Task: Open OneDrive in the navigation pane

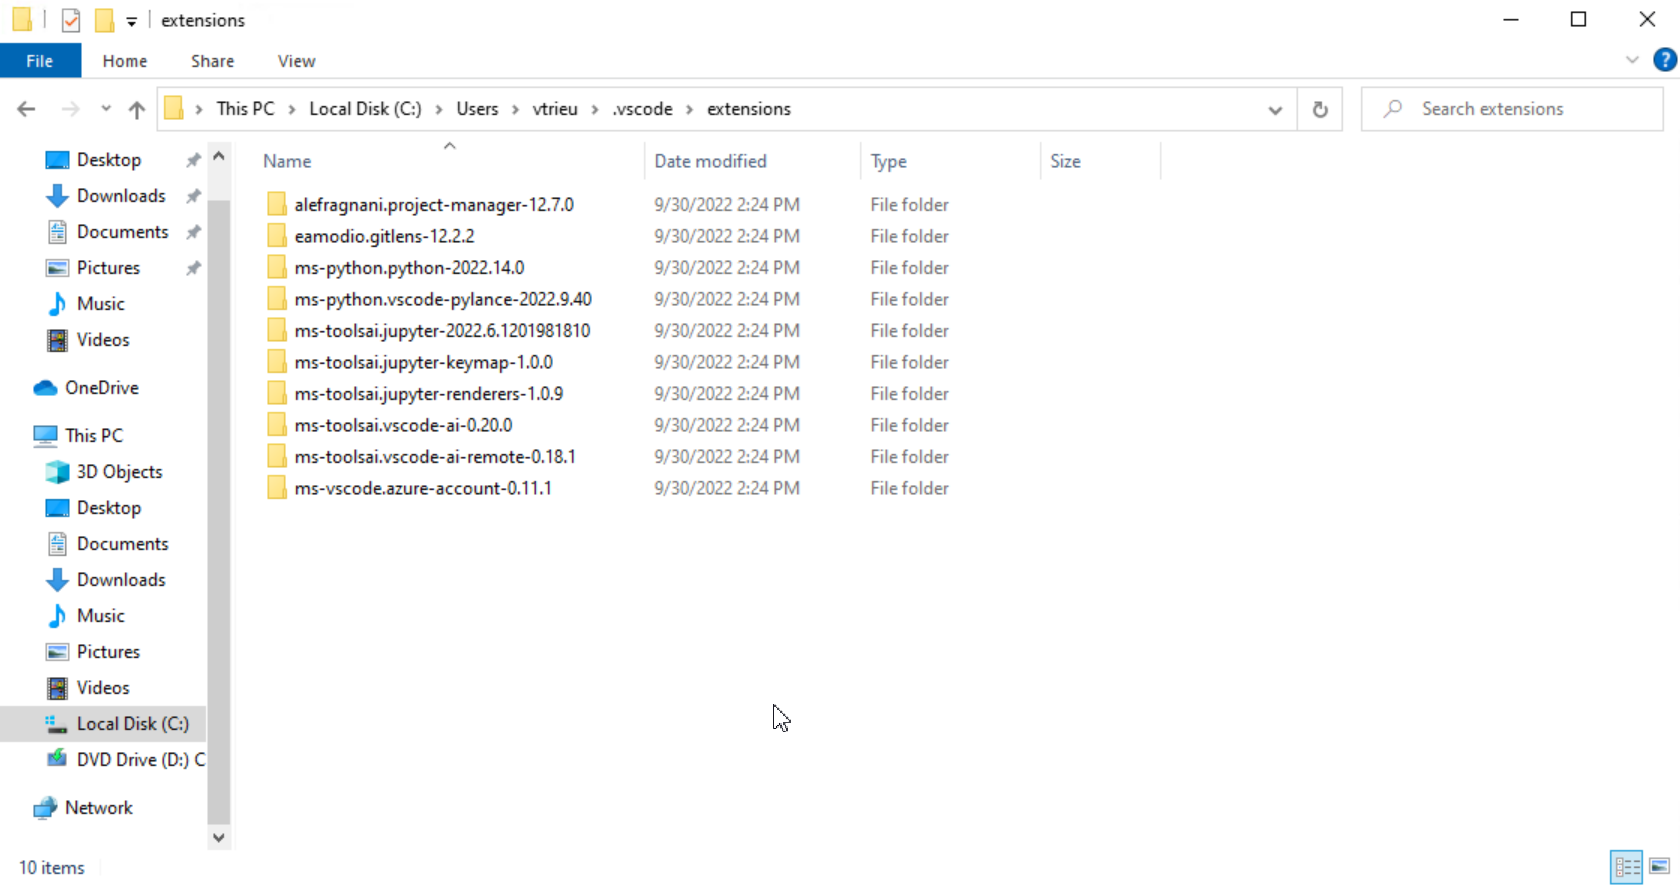Action: click(x=101, y=388)
